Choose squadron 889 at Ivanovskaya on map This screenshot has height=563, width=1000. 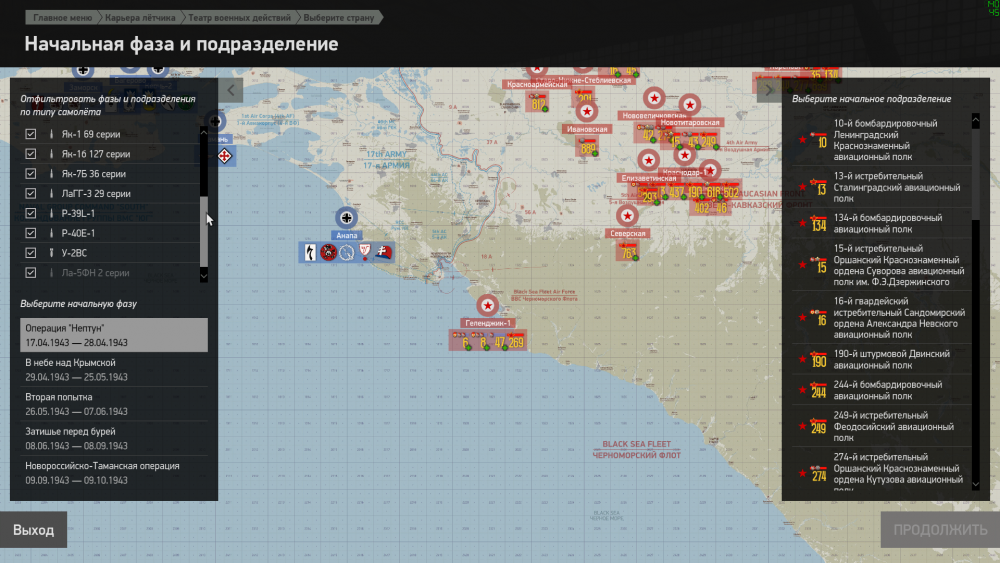pos(587,147)
